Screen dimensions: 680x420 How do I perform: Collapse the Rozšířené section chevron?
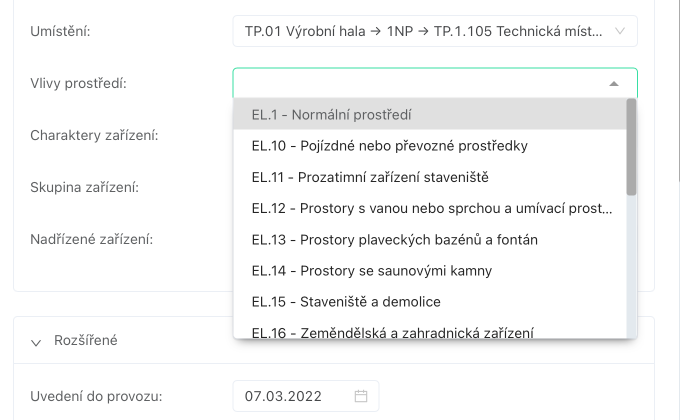click(x=36, y=341)
